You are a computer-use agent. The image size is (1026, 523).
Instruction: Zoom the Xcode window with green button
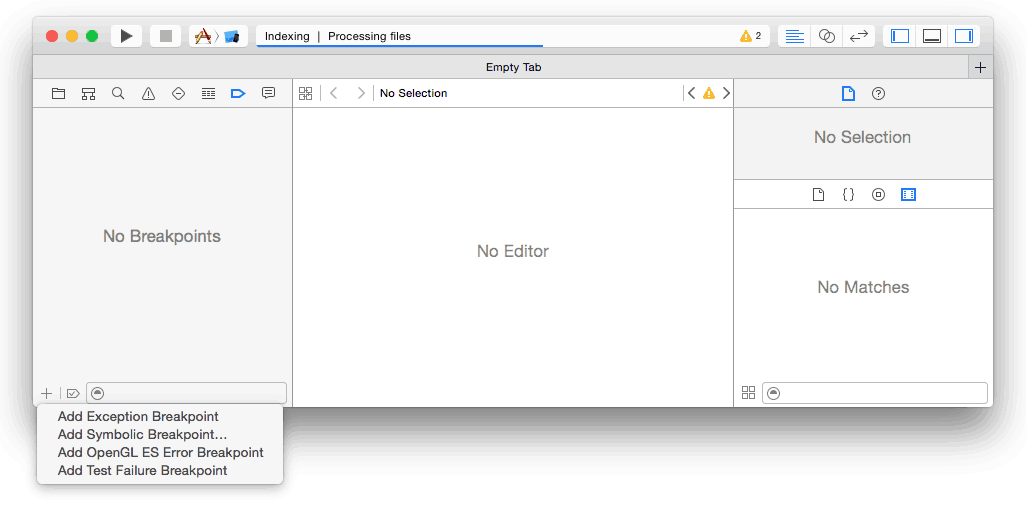92,36
